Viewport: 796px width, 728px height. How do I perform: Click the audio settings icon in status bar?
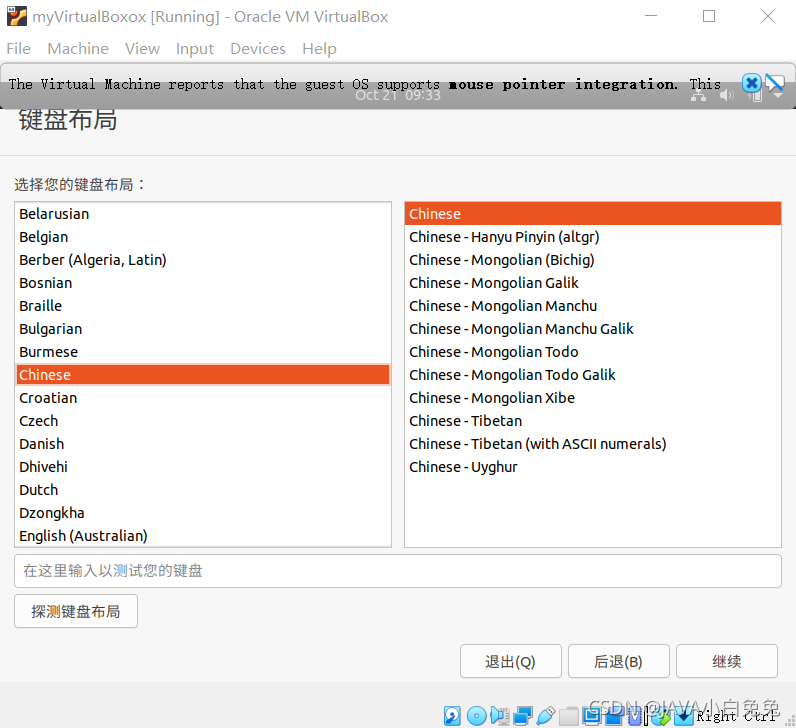(500, 716)
